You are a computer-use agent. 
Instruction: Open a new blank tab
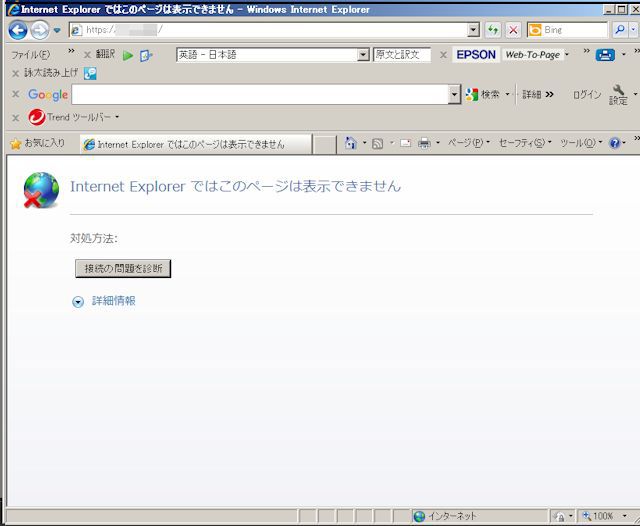point(324,144)
